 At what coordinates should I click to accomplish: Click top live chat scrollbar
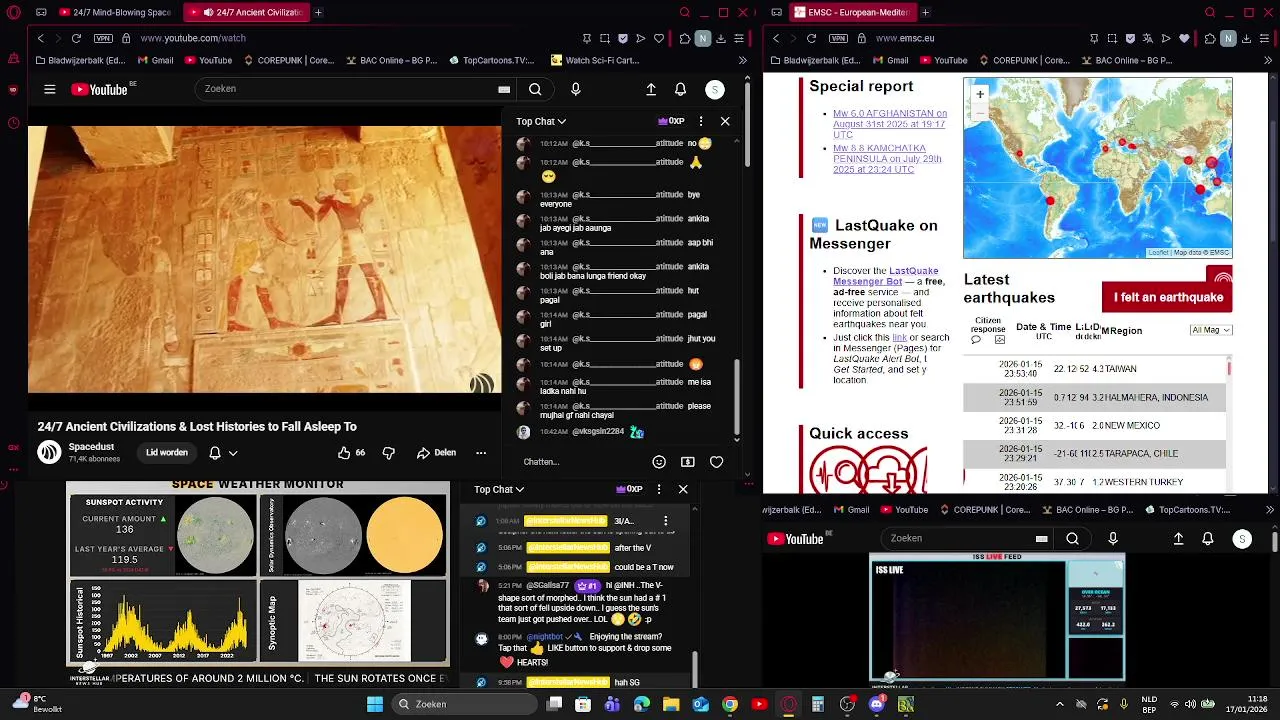737,395
